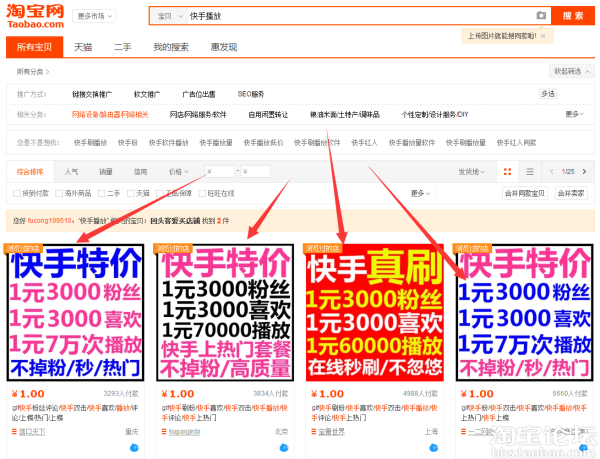Image resolution: width=600 pixels, height=459 pixels.
Task: Click the orange 搜索 button
Action: coord(573,16)
